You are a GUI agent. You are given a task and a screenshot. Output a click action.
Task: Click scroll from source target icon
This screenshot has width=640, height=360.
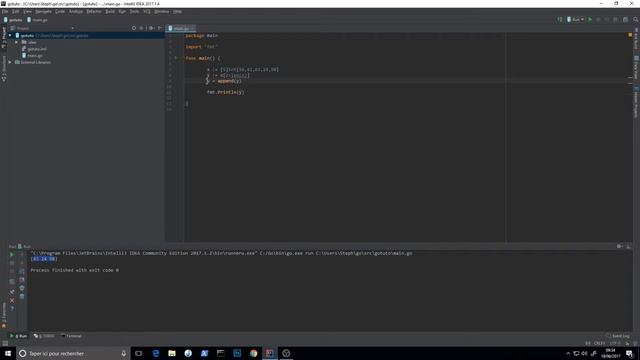134,28
